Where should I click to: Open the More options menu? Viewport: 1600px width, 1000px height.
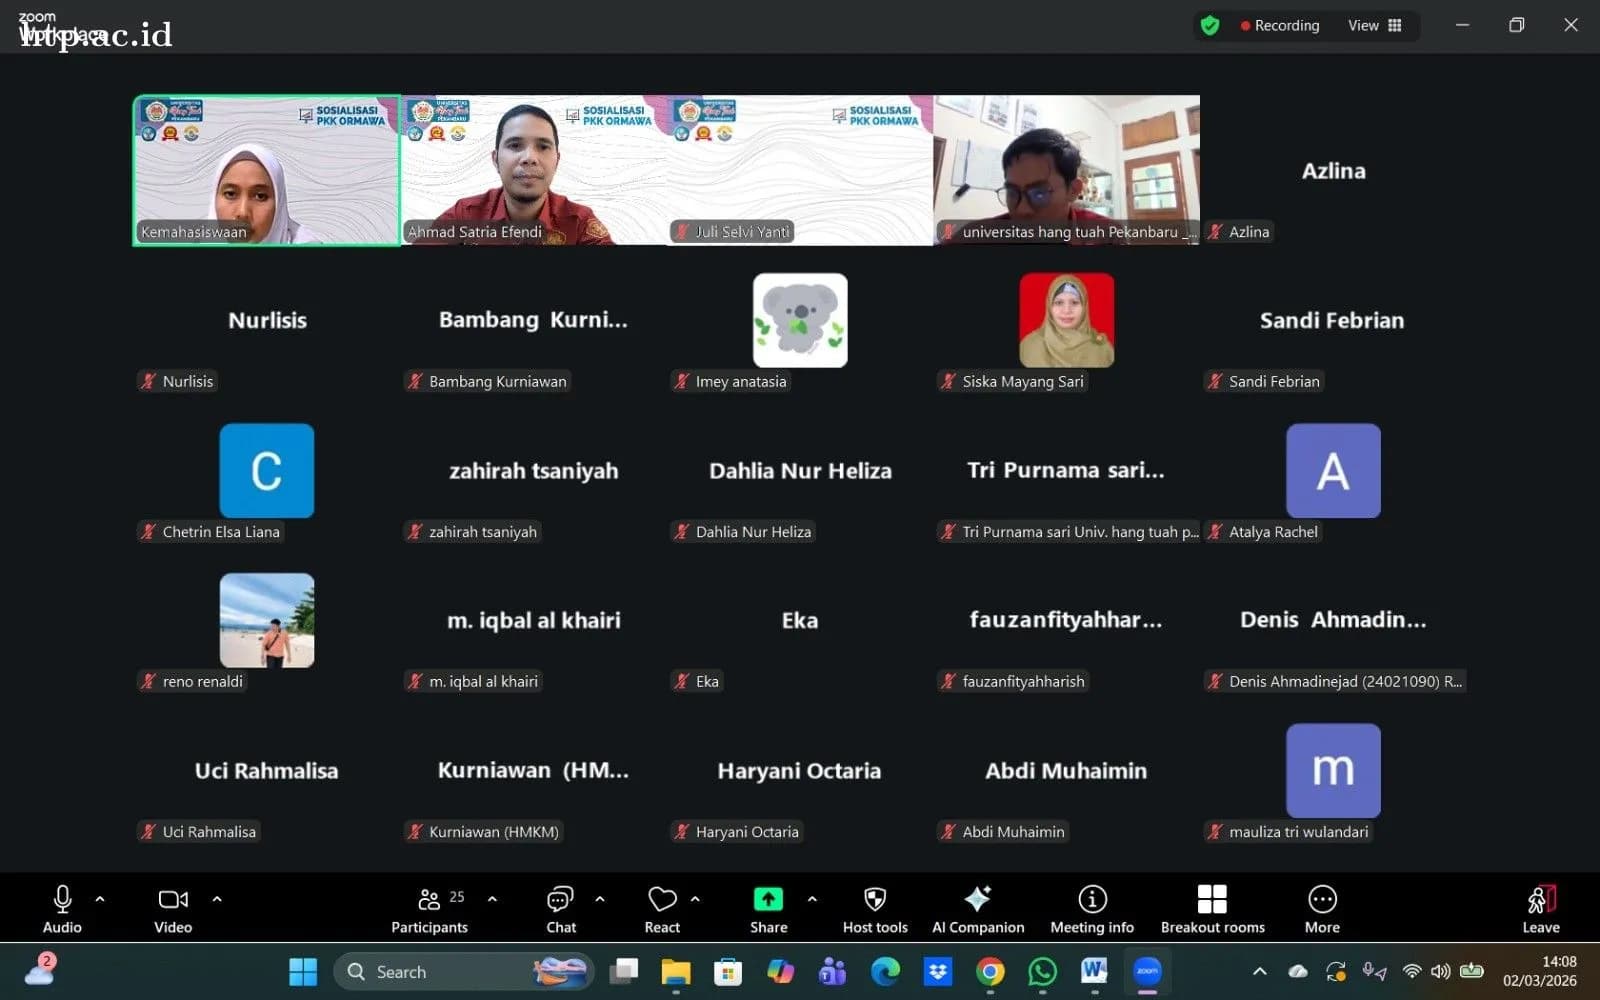[1322, 910]
